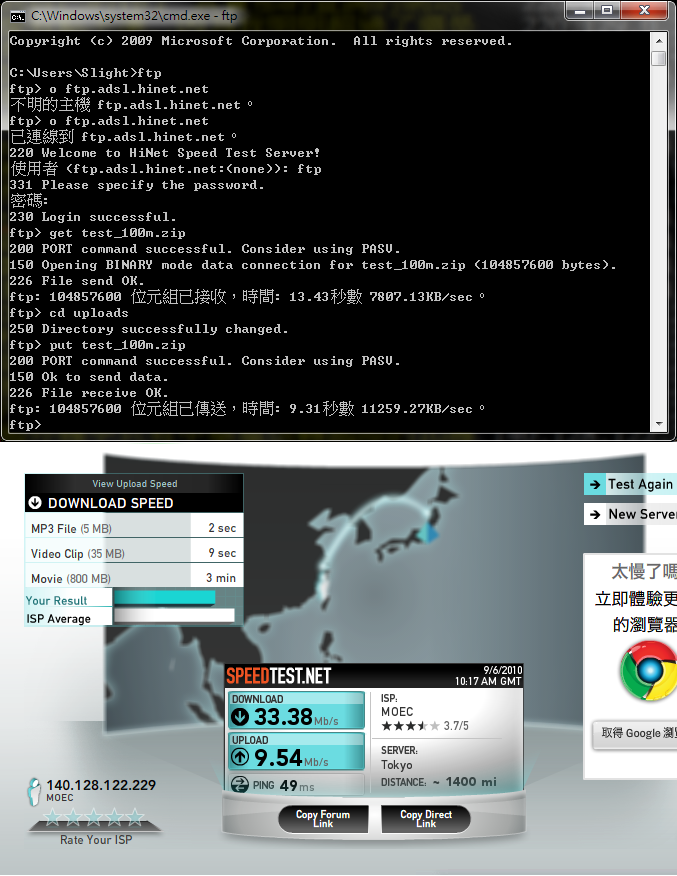Screen dimensions: 677x876
Task: Click the upload arrow icon beside 9.54
Action: (241, 757)
